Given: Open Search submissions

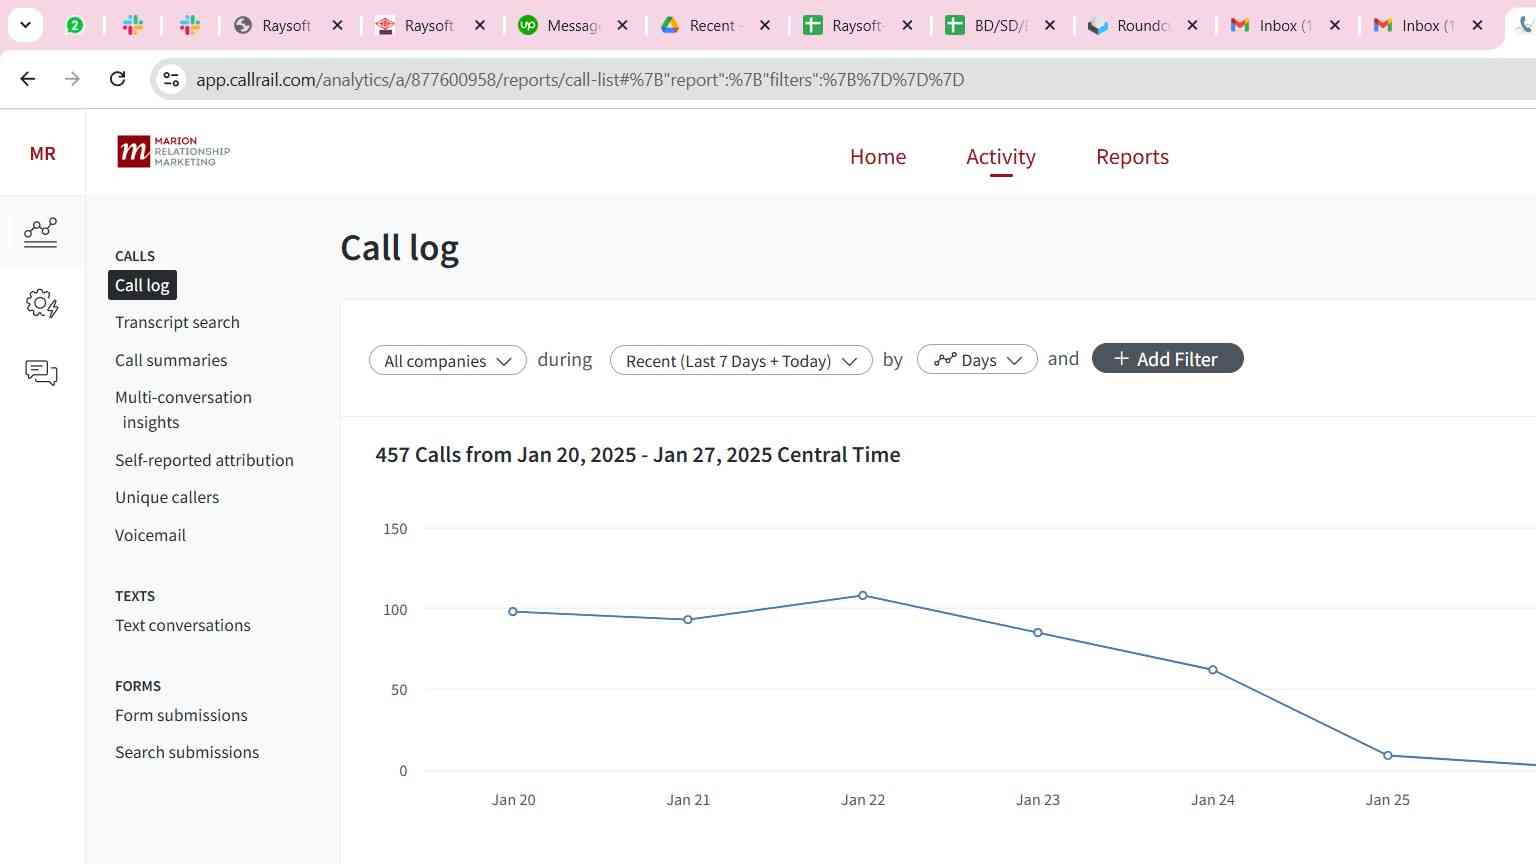Looking at the screenshot, I should point(187,752).
